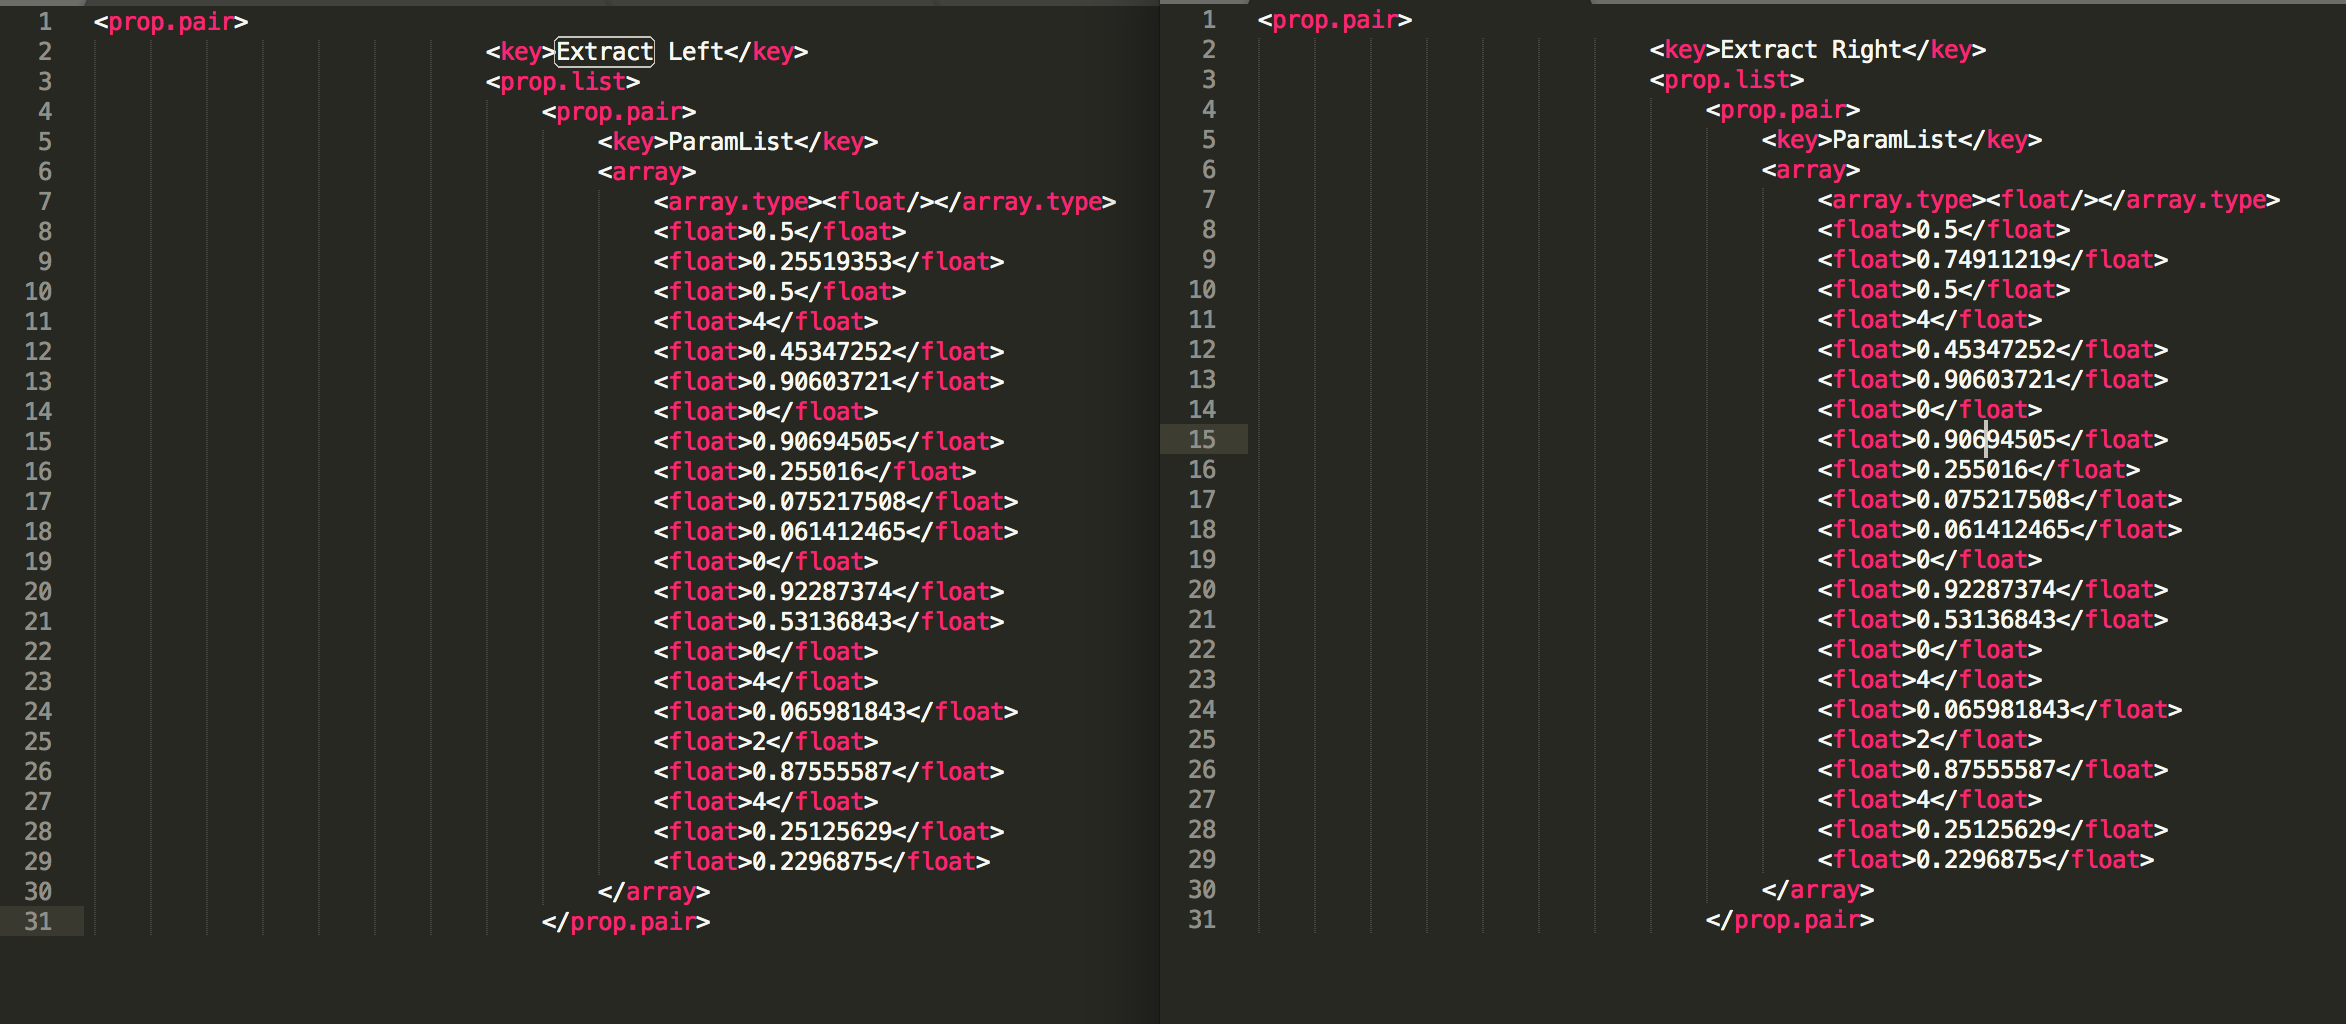The width and height of the screenshot is (2346, 1024).
Task: Click the highlighted word "Extract" in left pane
Action: pos(605,51)
